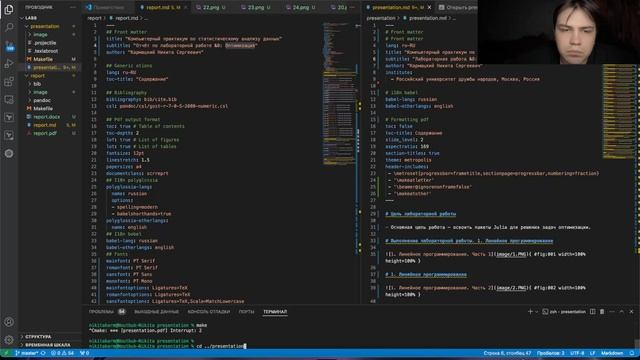Open the Remote Explorer activity icon
Image resolution: width=640 pixels, height=360 pixels.
coord(9,100)
